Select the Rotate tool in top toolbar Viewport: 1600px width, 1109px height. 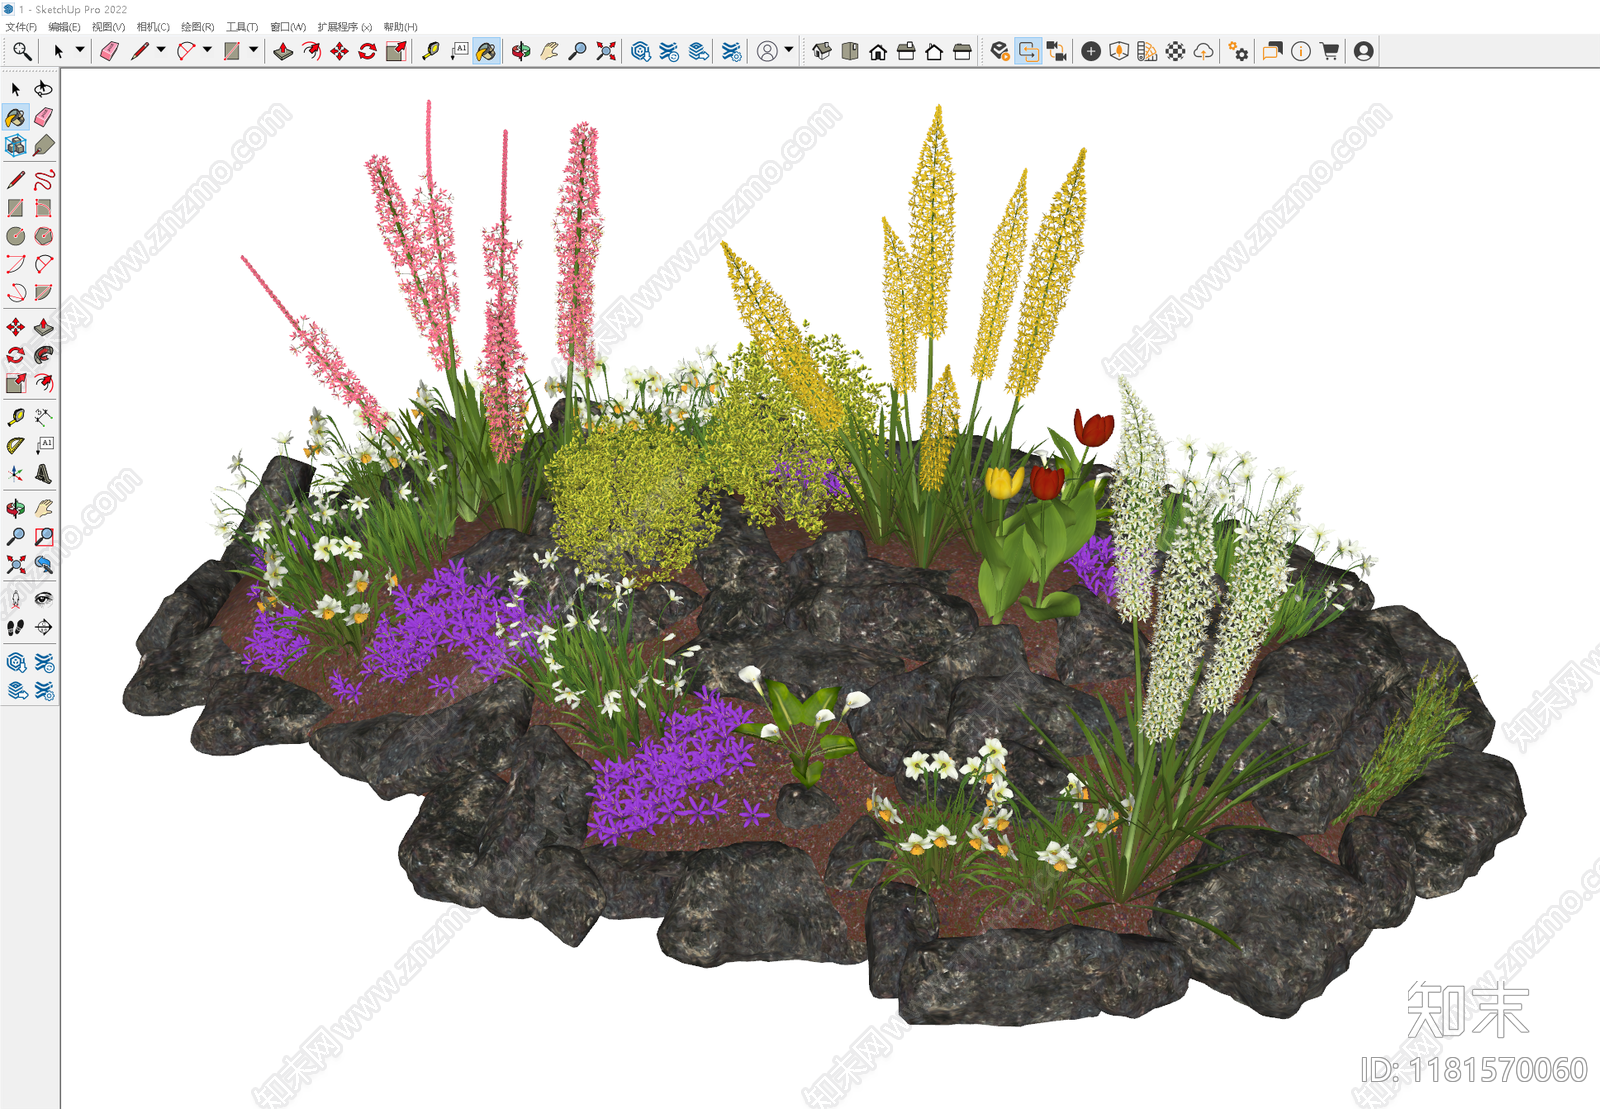point(368,51)
